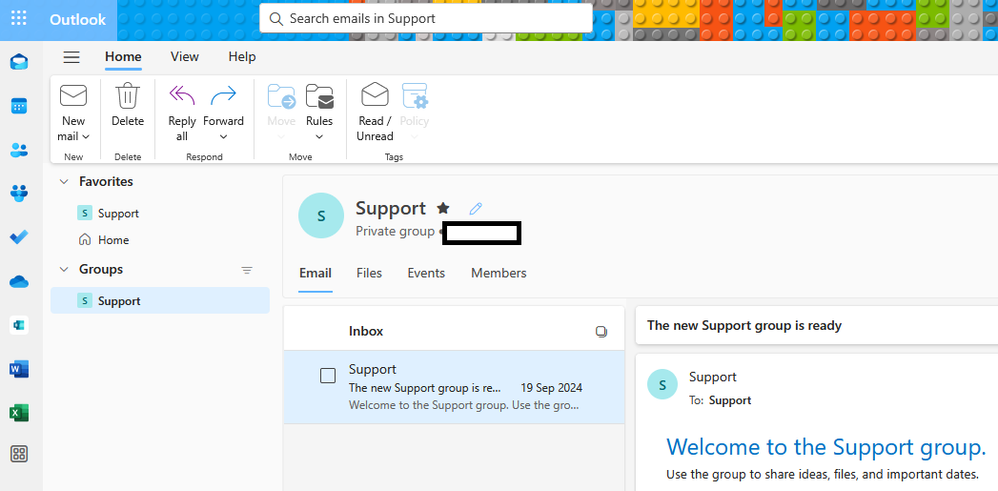
Task: Launch Word from the app rail
Action: click(19, 369)
